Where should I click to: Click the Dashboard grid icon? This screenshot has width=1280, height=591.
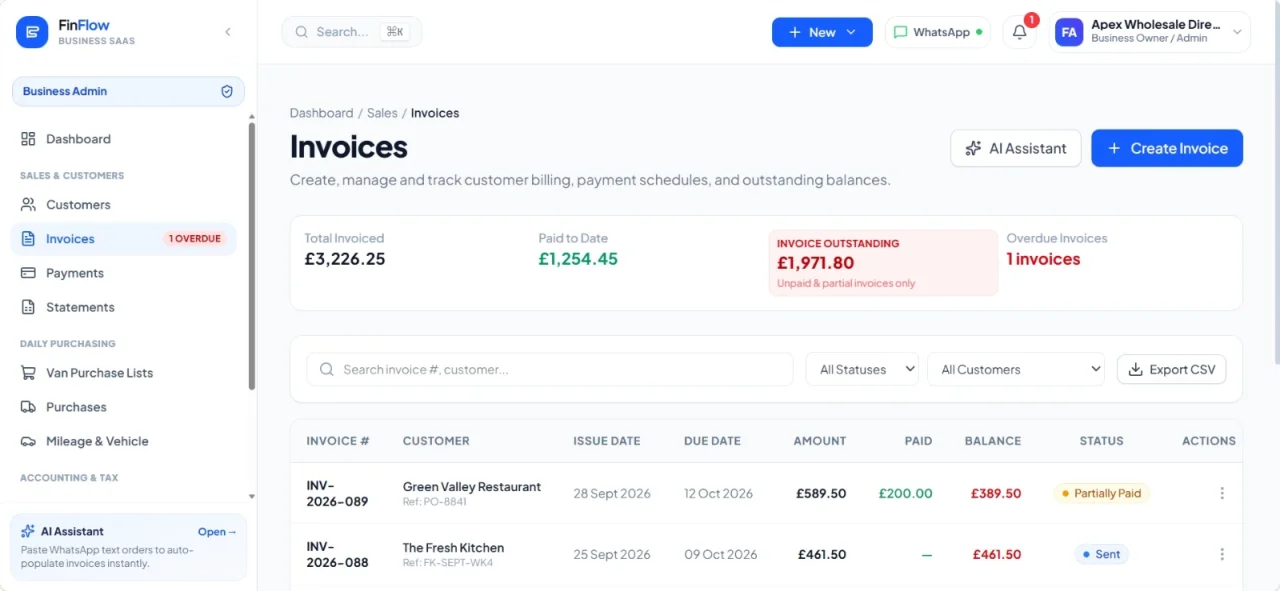coord(28,139)
